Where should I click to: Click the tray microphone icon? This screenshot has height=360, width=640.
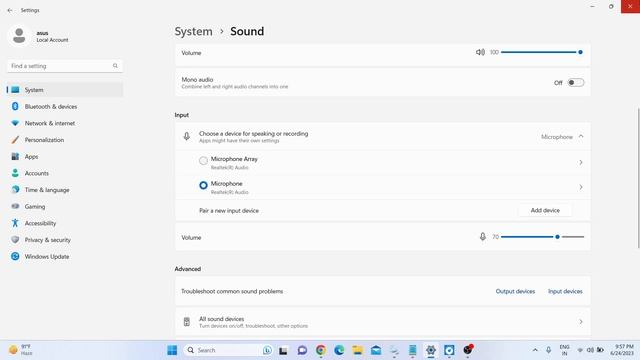[x=549, y=350]
